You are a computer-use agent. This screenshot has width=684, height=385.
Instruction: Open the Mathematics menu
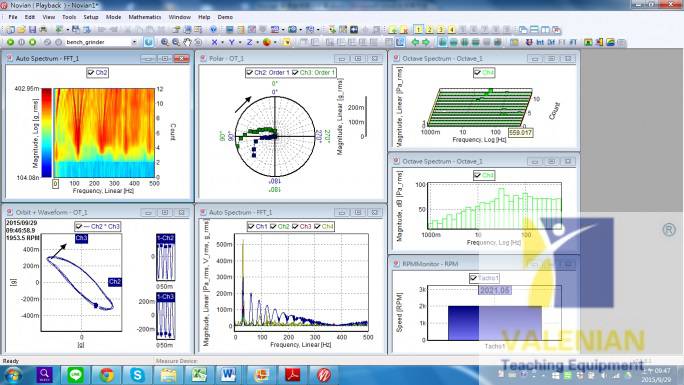click(x=145, y=17)
